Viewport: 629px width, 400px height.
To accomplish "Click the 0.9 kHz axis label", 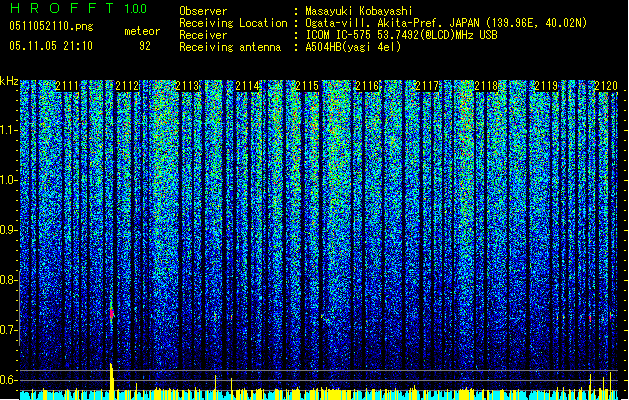I will [9, 230].
